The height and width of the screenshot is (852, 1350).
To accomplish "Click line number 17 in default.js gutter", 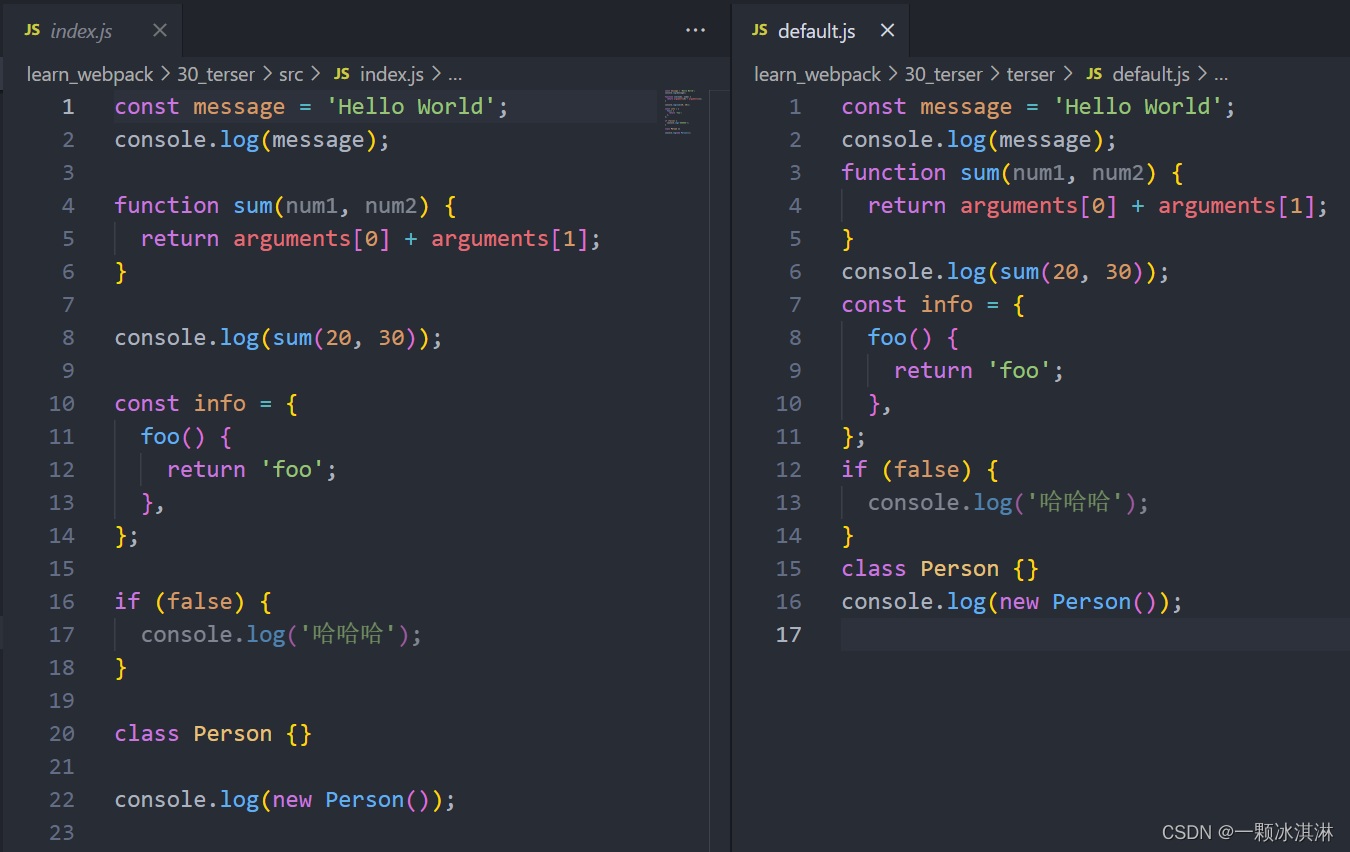I will click(x=789, y=634).
